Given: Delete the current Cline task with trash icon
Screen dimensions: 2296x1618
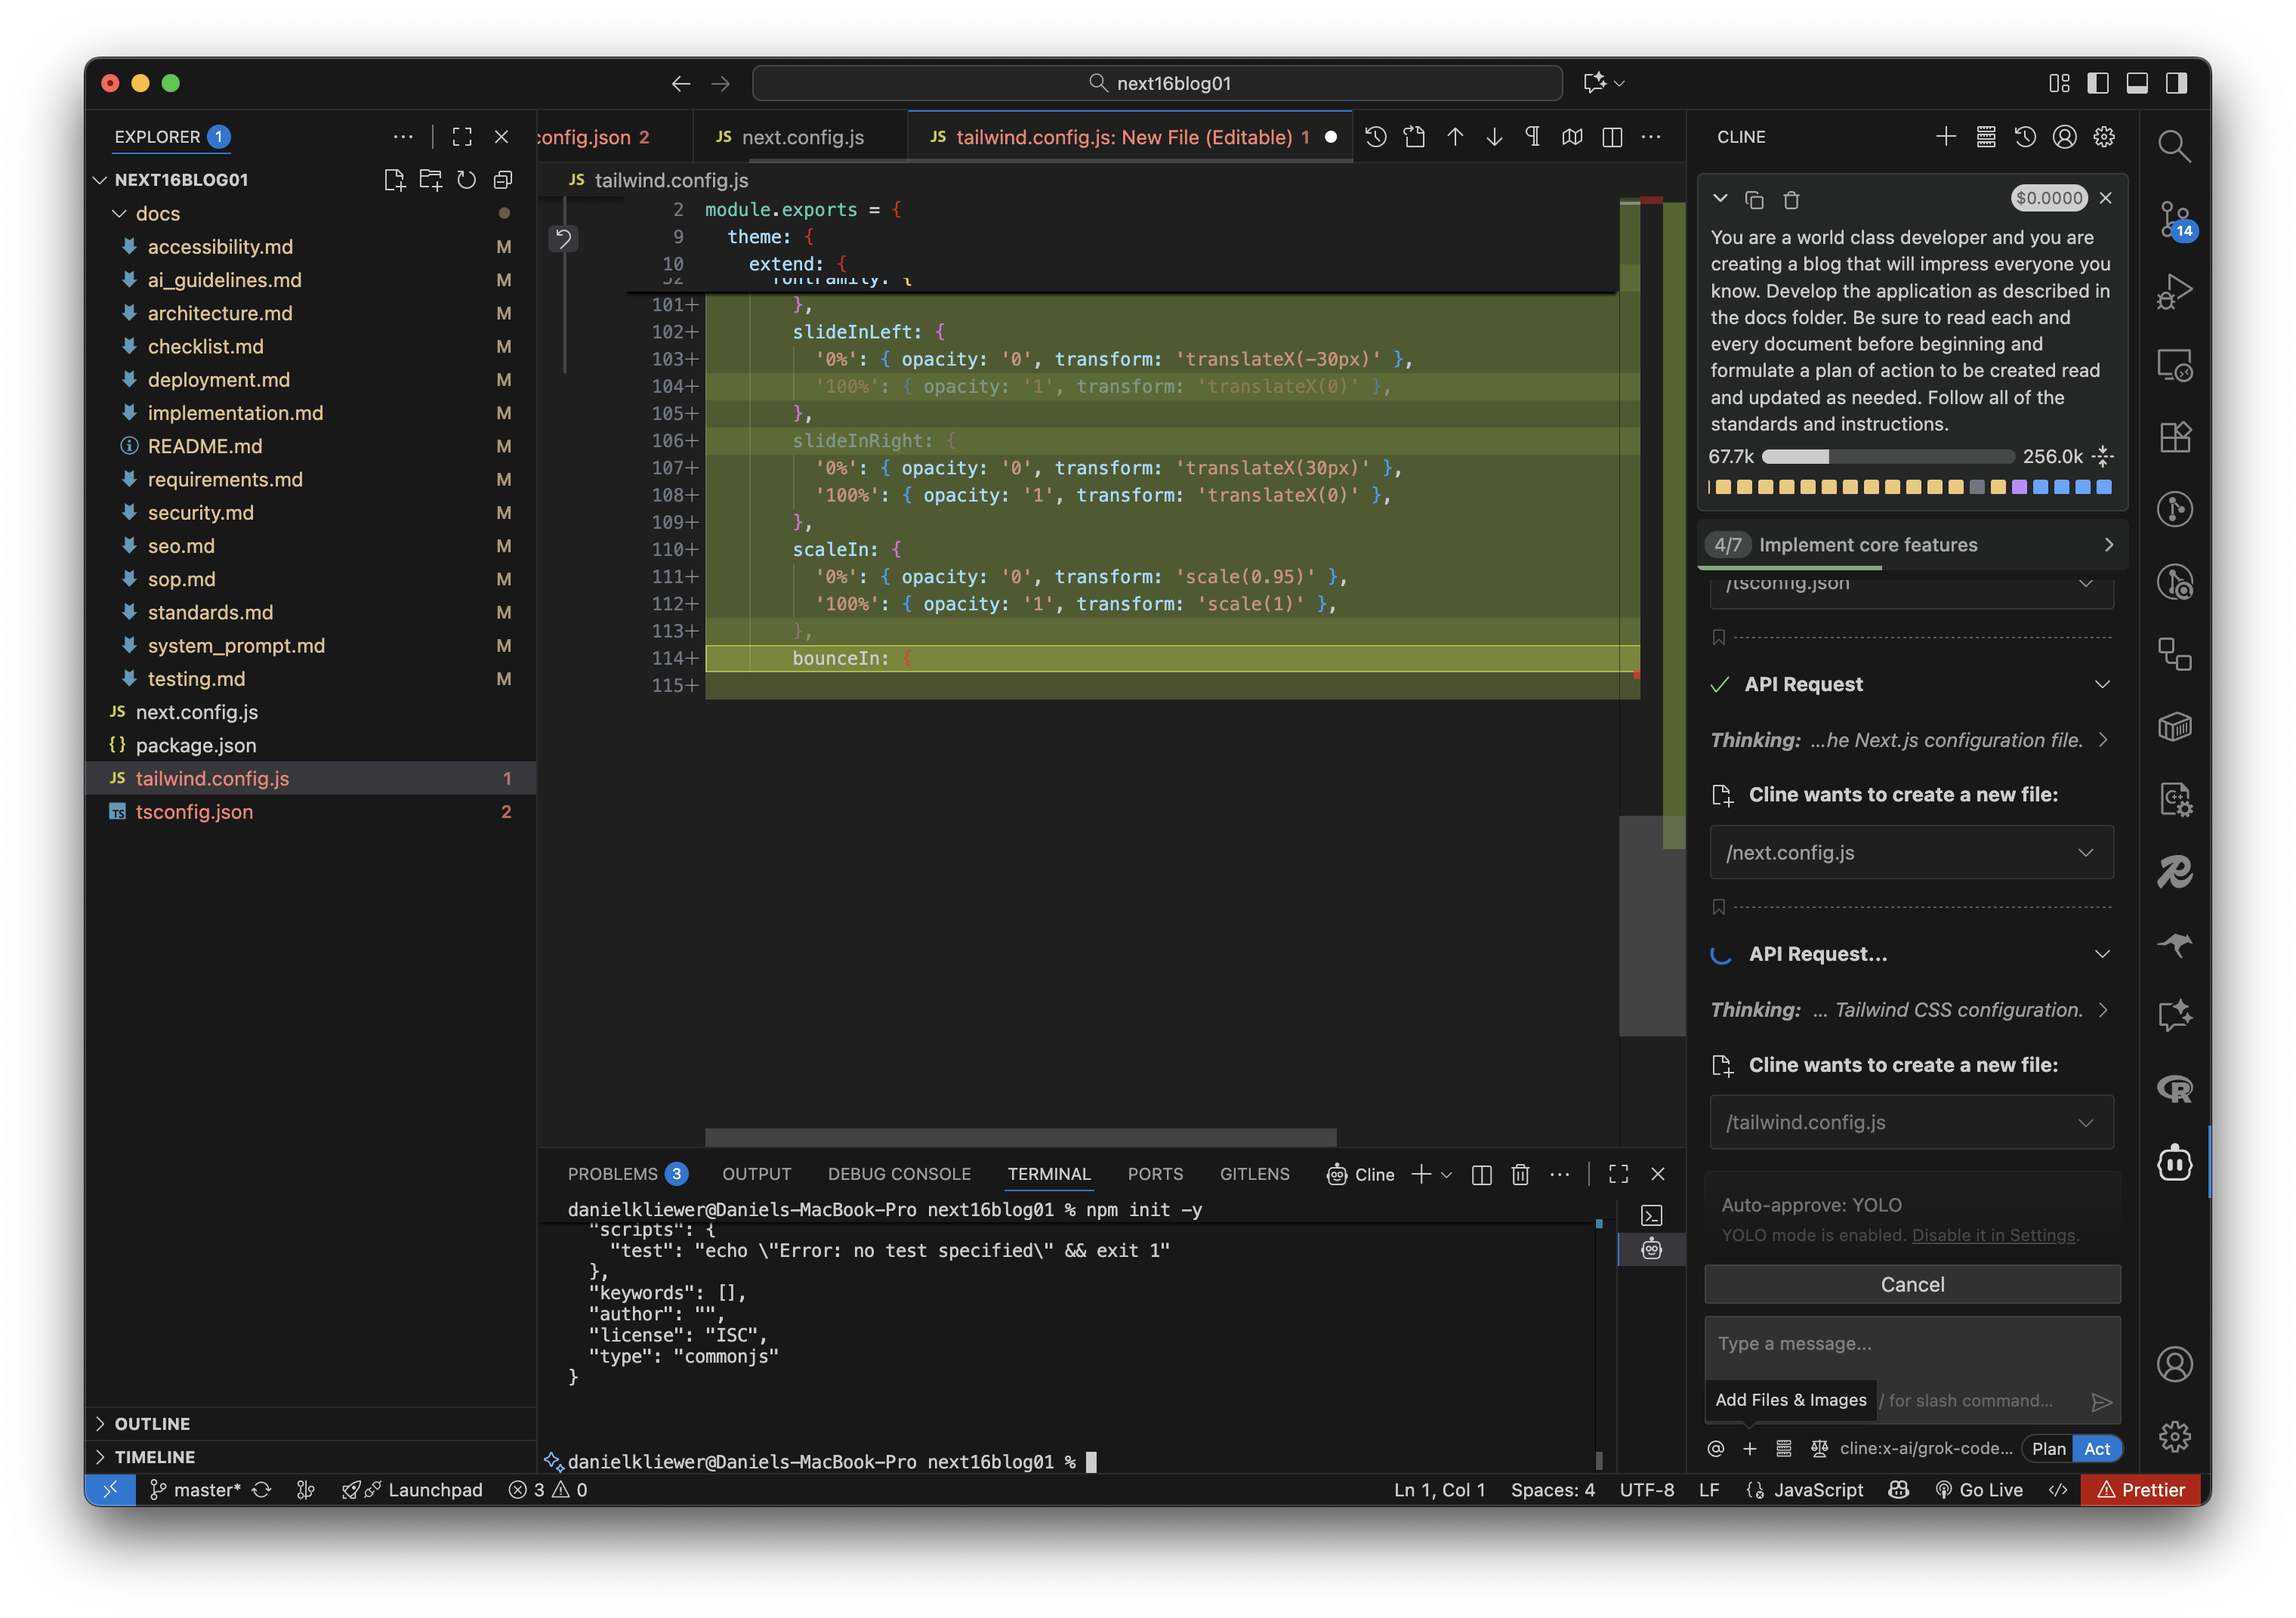Looking at the screenshot, I should (x=1791, y=200).
